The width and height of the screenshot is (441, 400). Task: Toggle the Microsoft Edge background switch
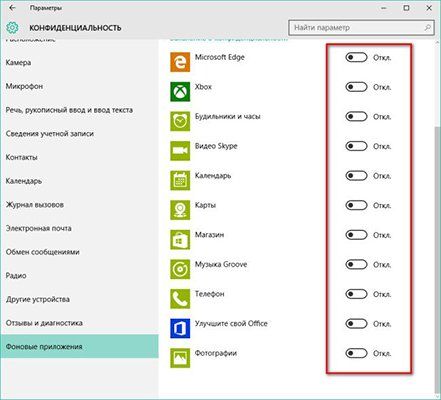[356, 57]
